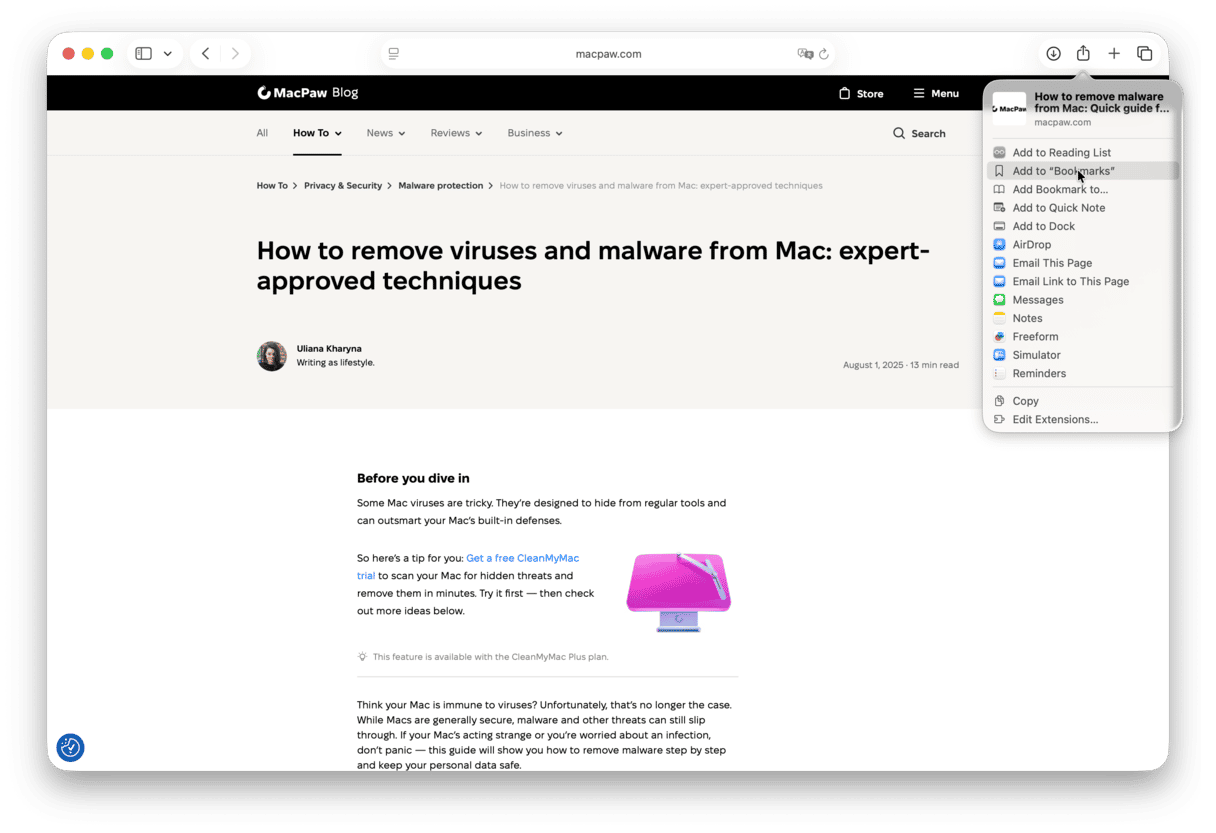The height and width of the screenshot is (833, 1216).
Task: Select Add to Reading List
Action: pyautogui.click(x=1061, y=153)
